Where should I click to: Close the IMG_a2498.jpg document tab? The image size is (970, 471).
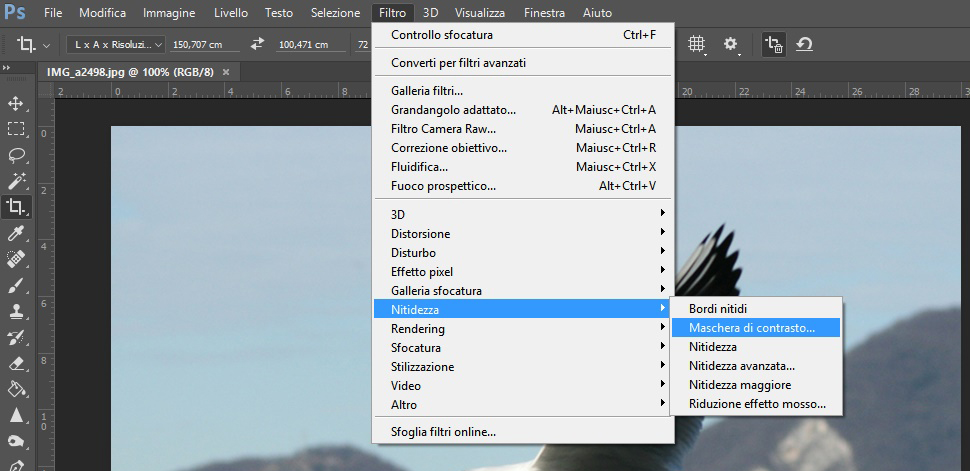pyautogui.click(x=226, y=72)
